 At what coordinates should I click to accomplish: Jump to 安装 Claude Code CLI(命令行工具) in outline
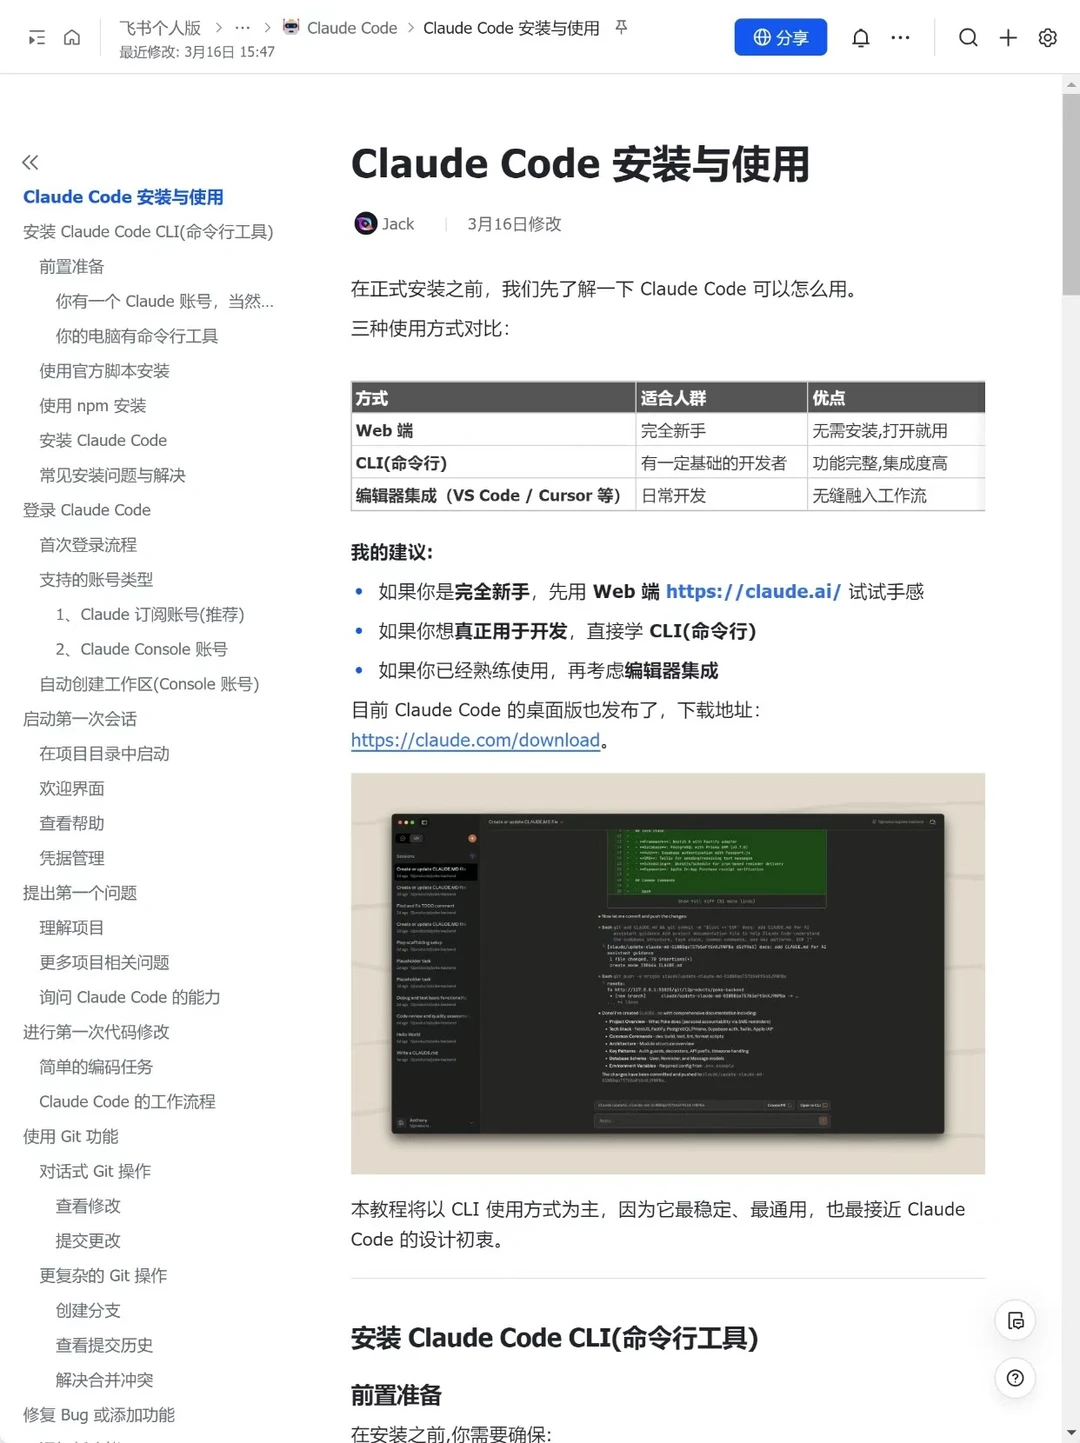tap(148, 232)
